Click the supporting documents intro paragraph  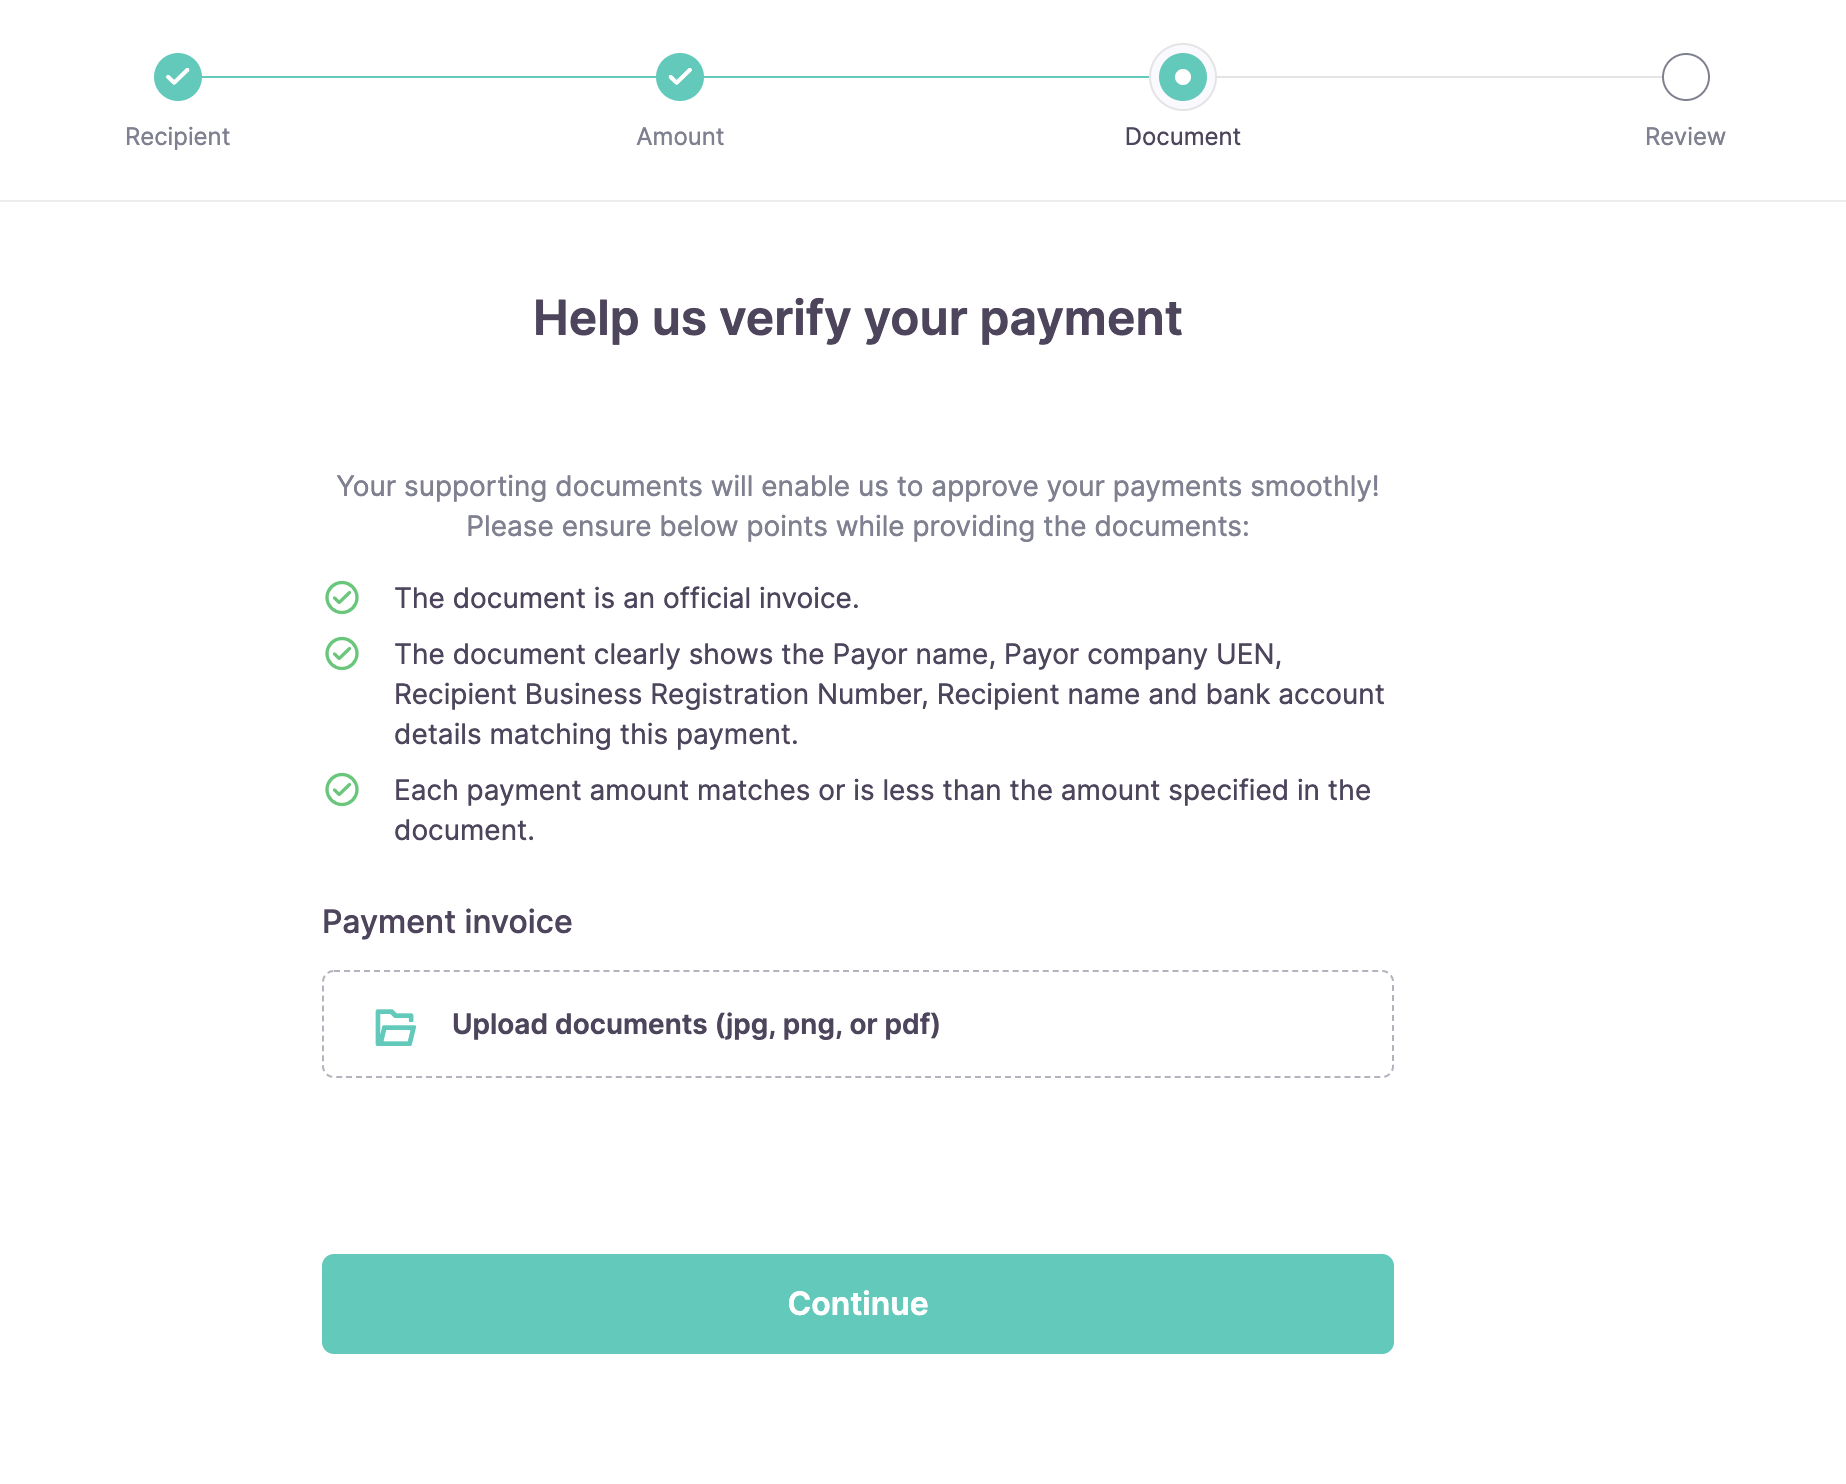coord(857,506)
